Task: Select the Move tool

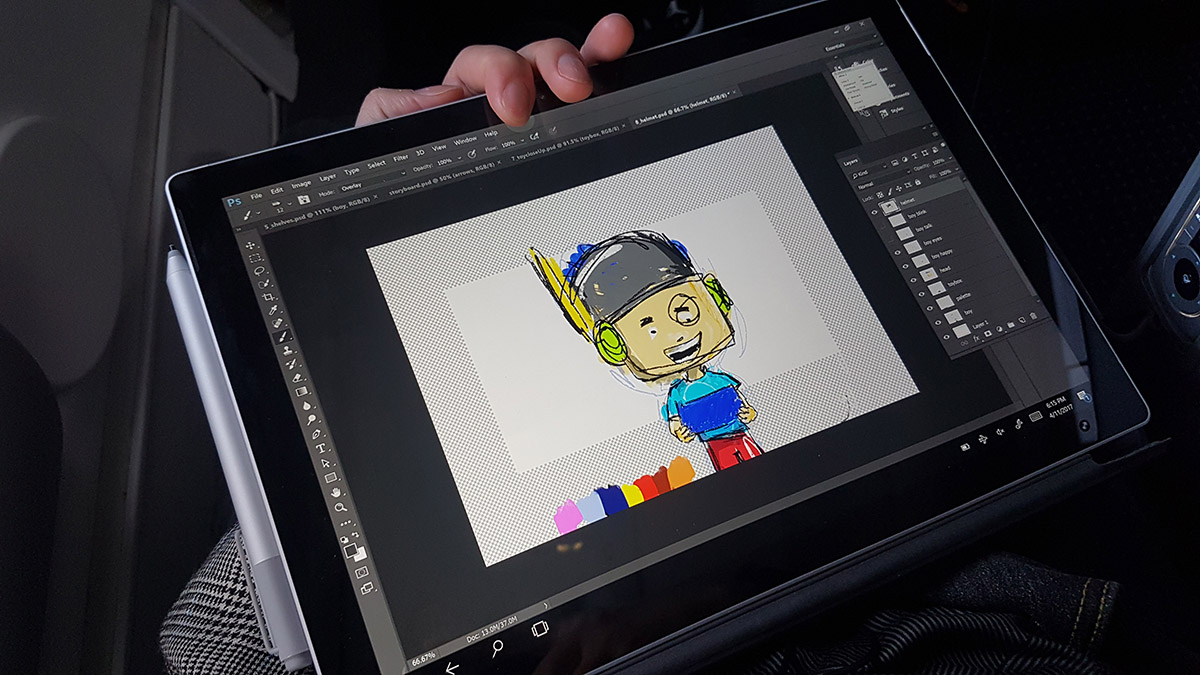Action: pos(250,244)
